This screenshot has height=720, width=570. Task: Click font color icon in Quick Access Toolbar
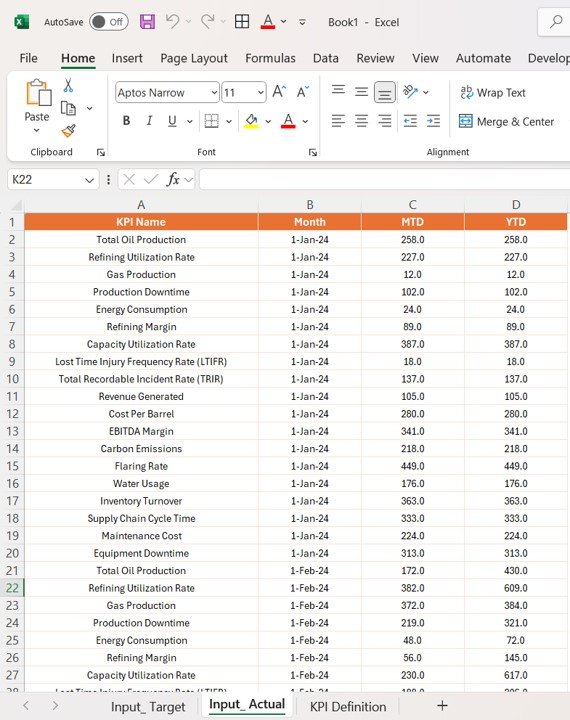pyautogui.click(x=268, y=22)
